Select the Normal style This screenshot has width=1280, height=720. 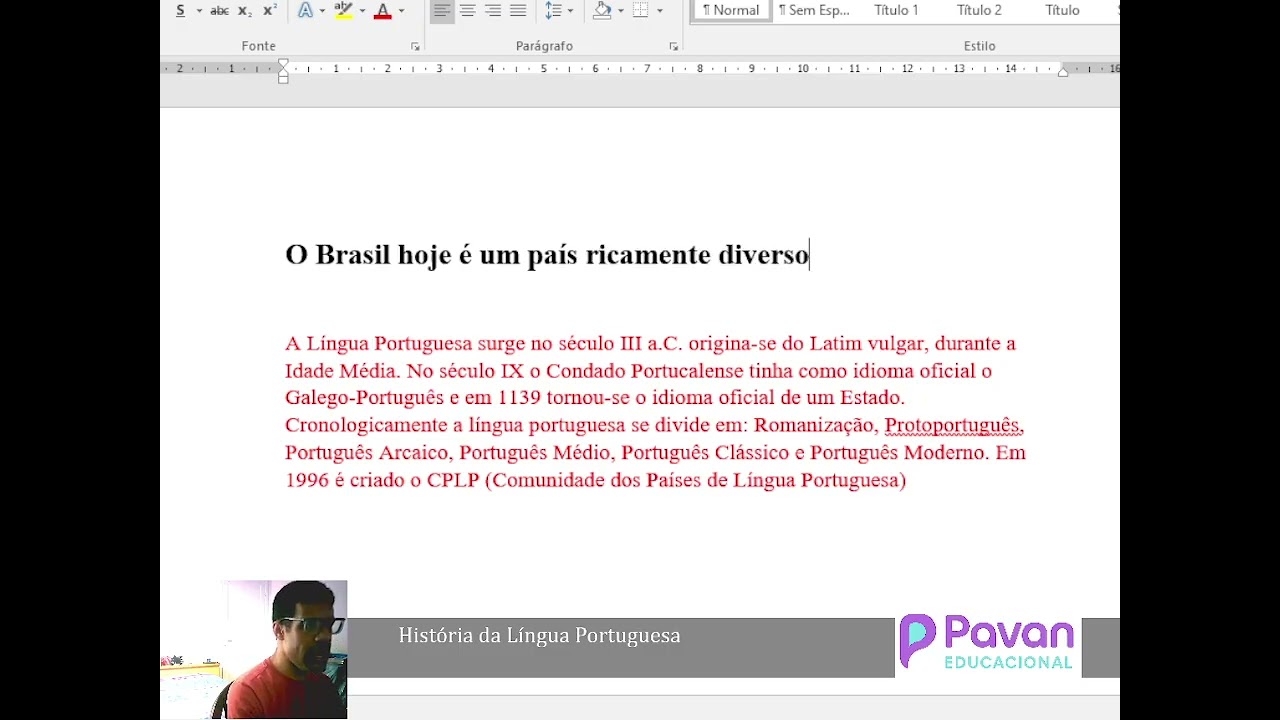click(x=731, y=11)
